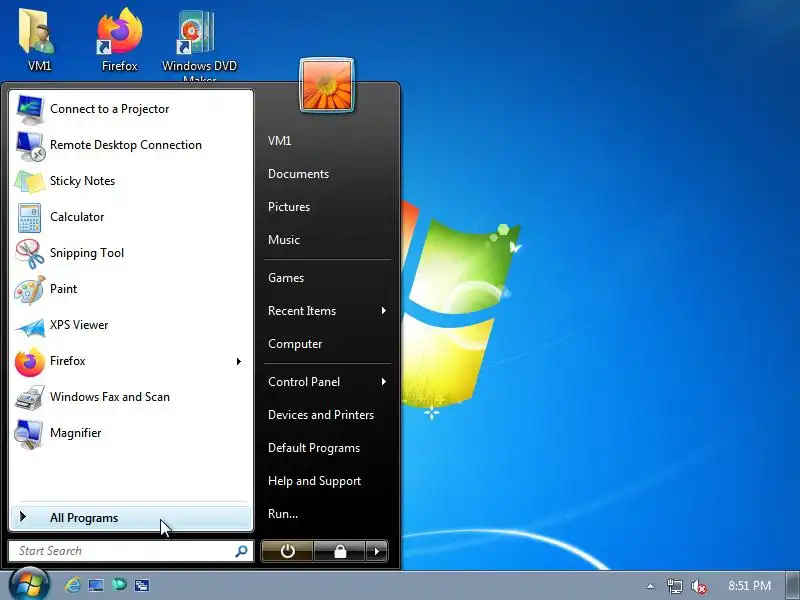Click the Show desktop strip beside the clock
Viewport: 800px width, 600px height.
[x=794, y=586]
